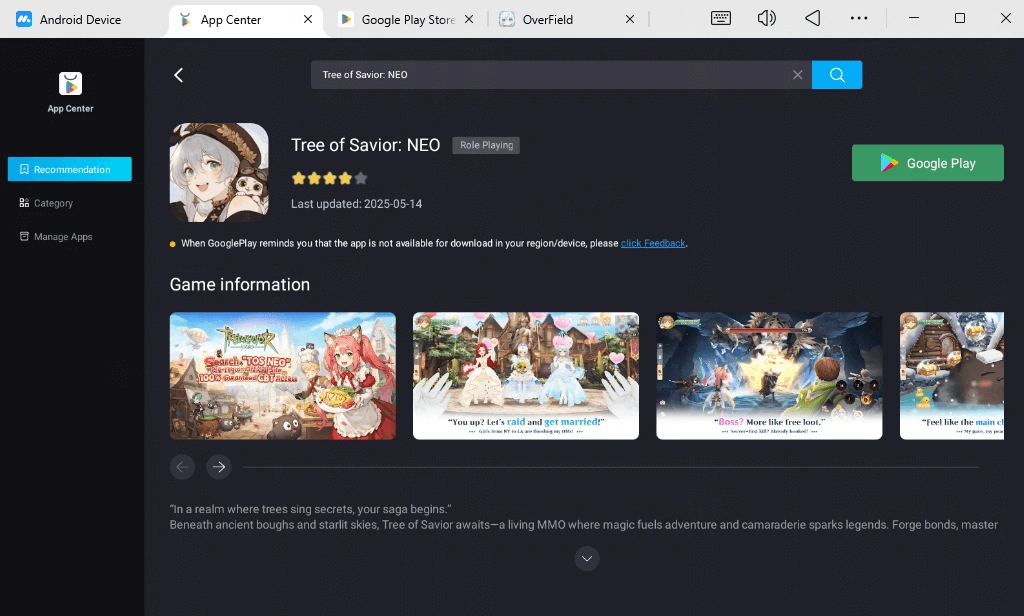
Task: Open the on-screen keyboard from the title bar
Action: [722, 18]
